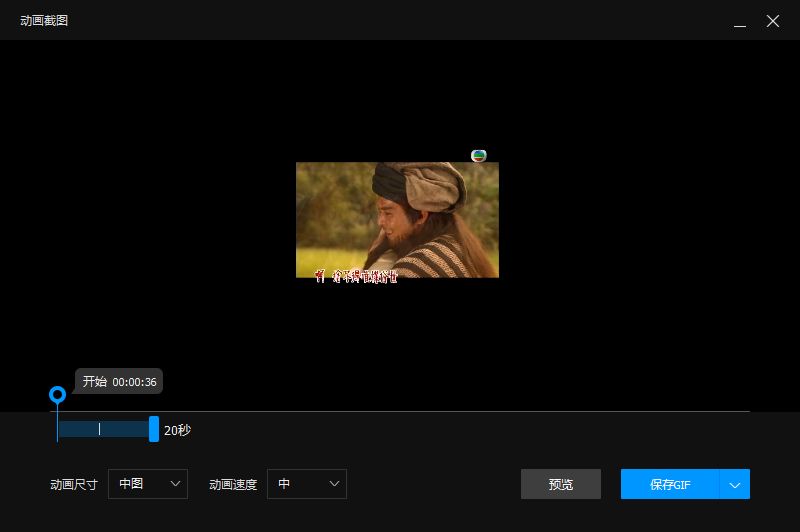800x532 pixels.
Task: Click the 动画尺寸 label text
Action: pyautogui.click(x=74, y=484)
